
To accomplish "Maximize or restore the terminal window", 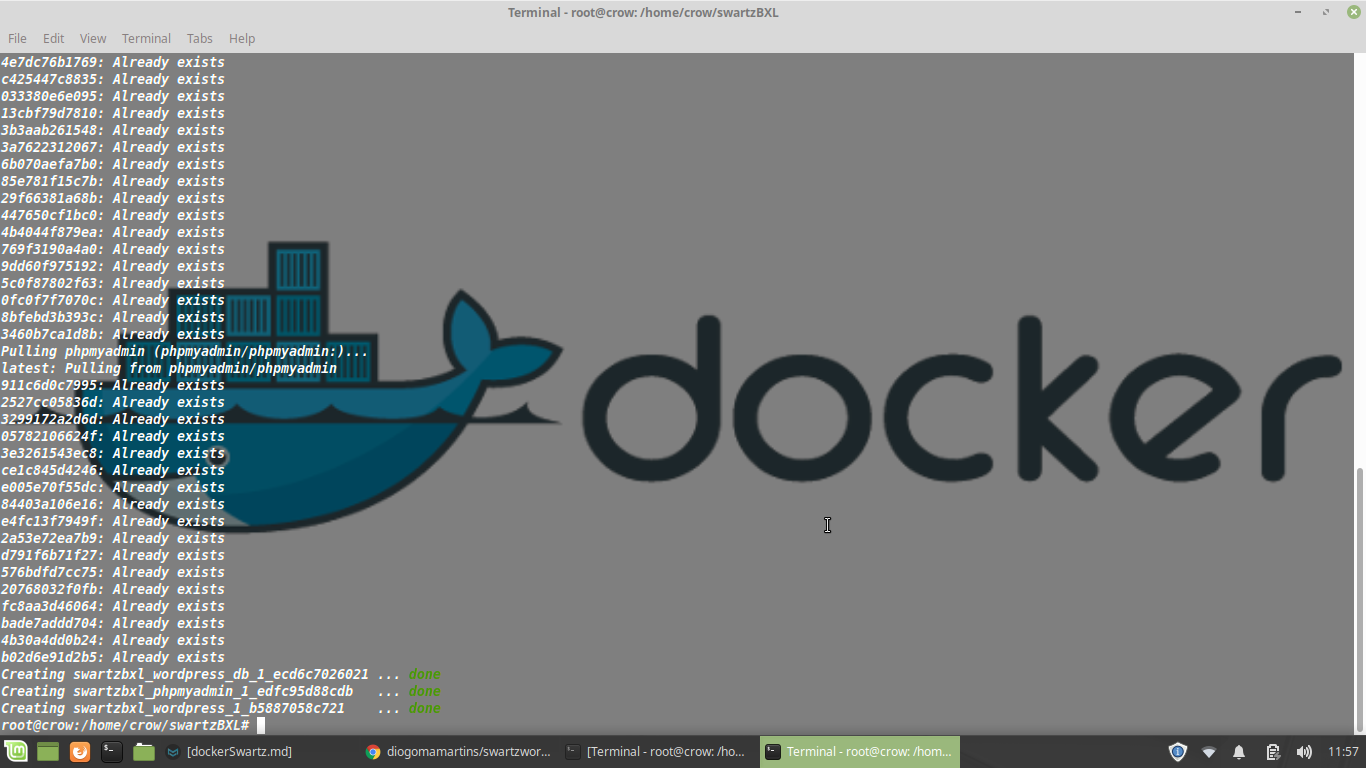I will pyautogui.click(x=1326, y=12).
